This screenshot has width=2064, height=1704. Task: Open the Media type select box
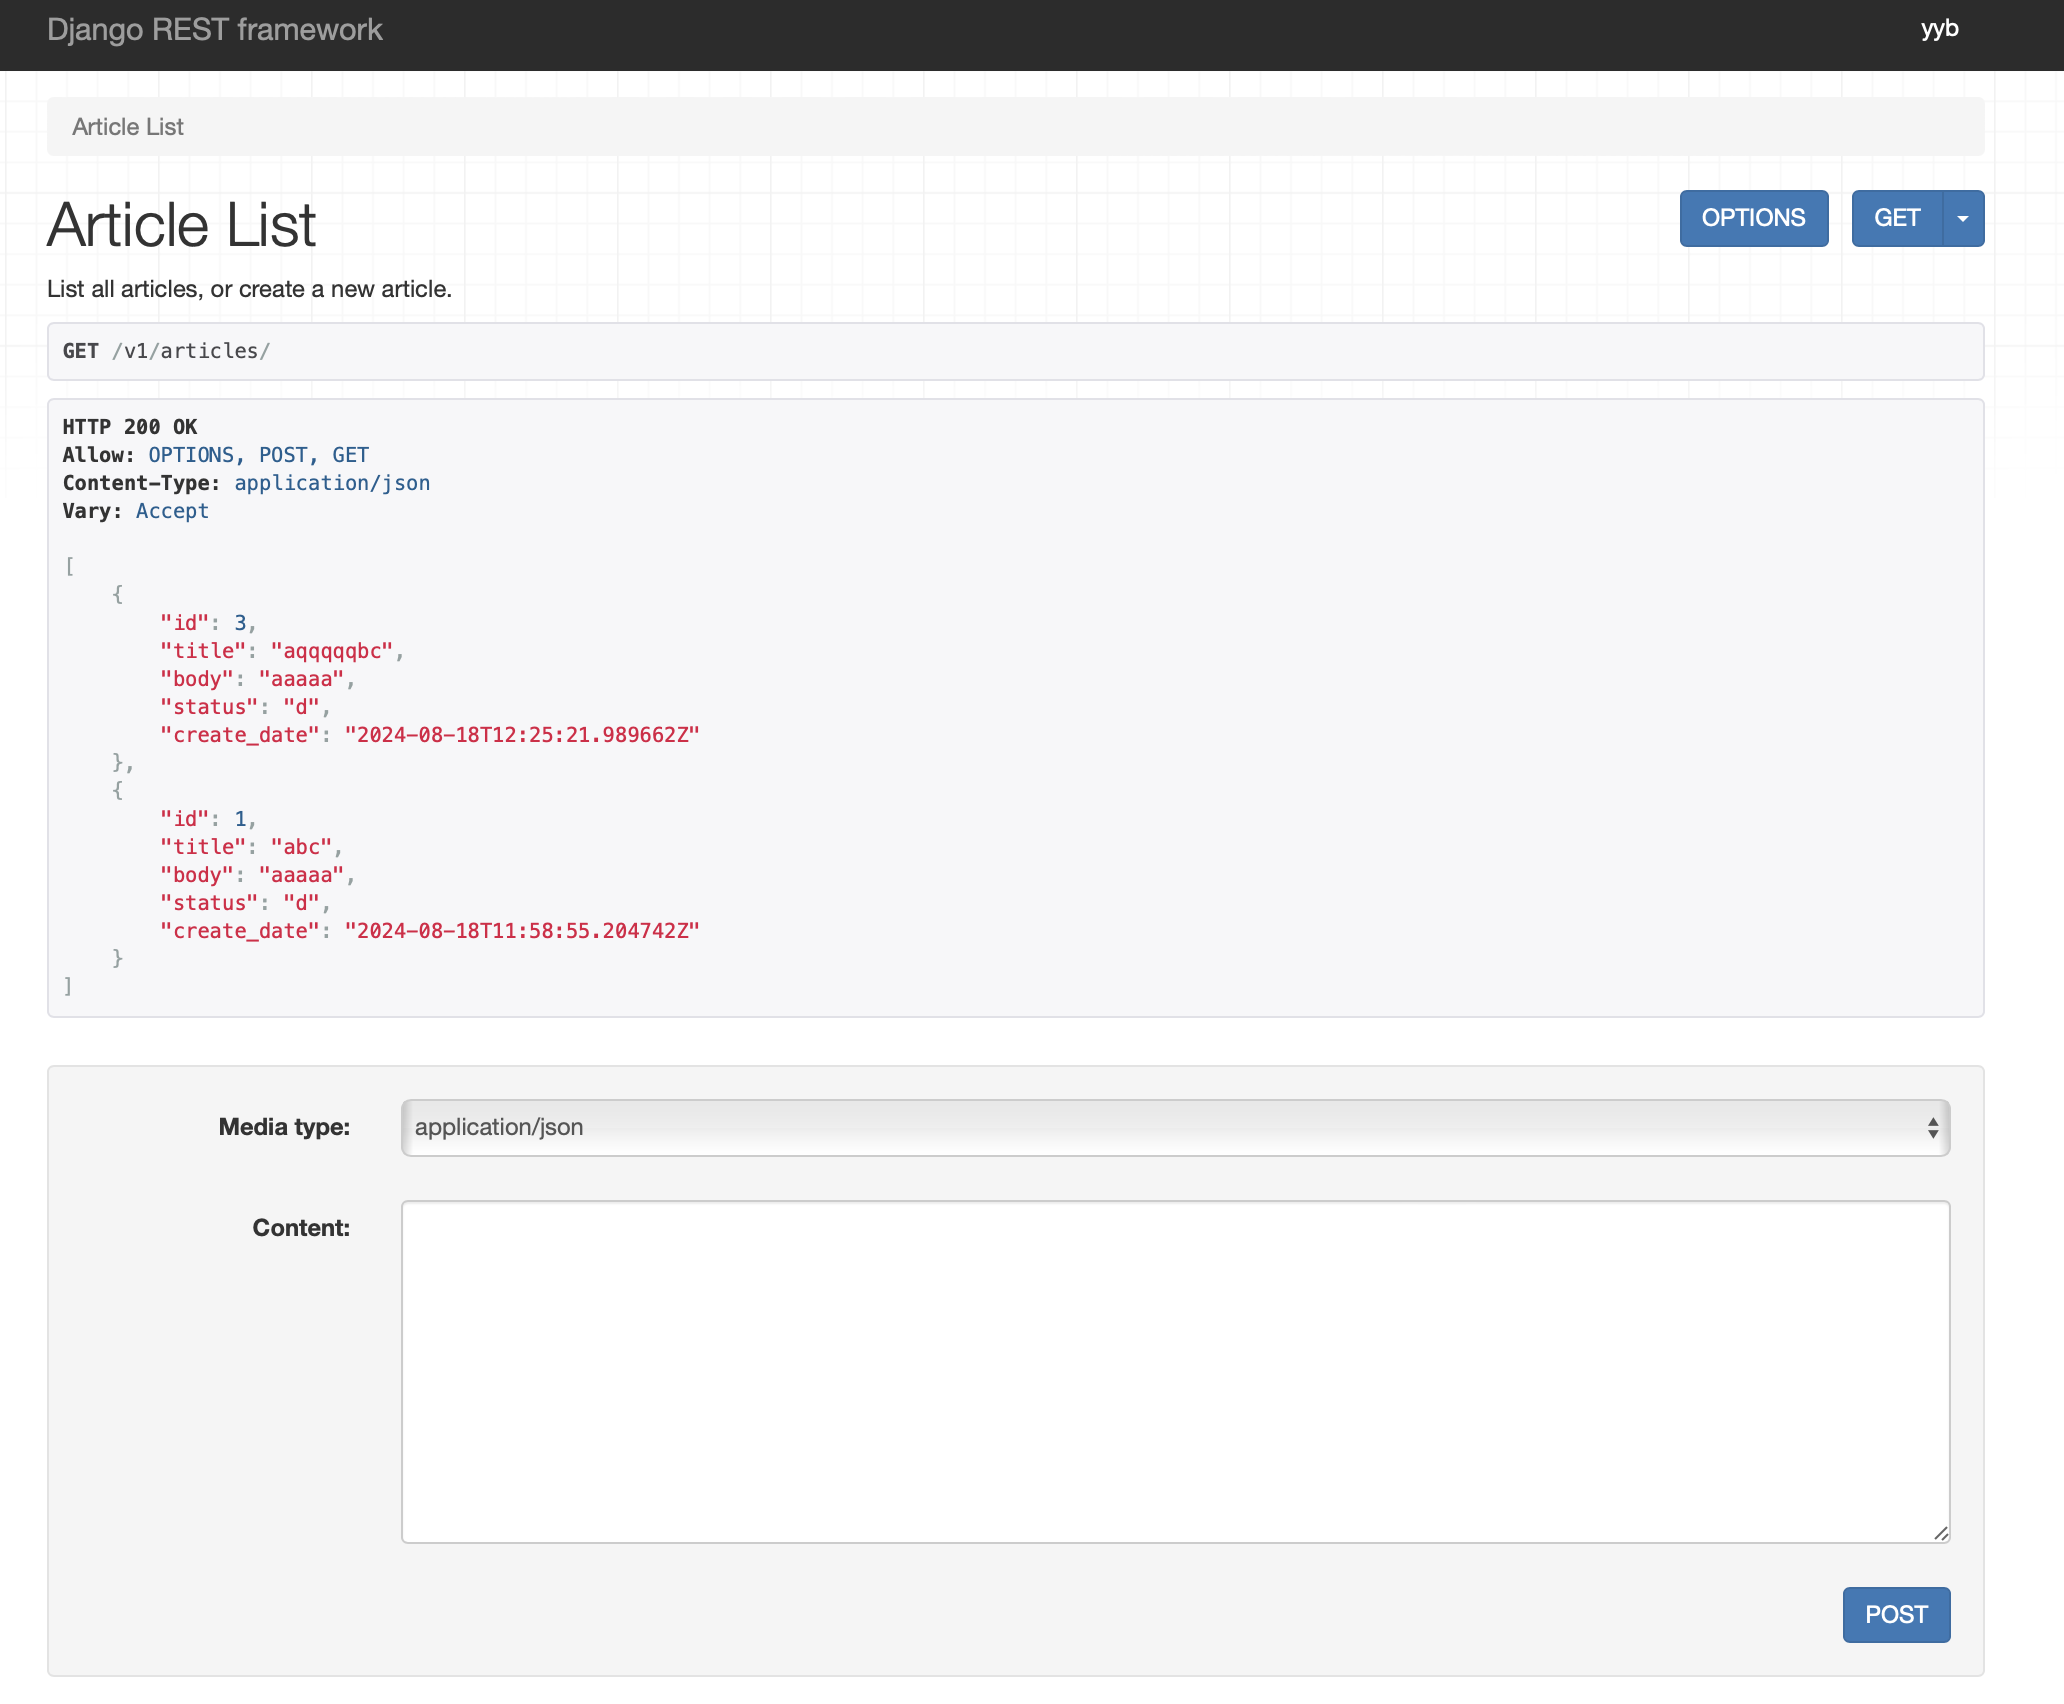coord(1174,1128)
